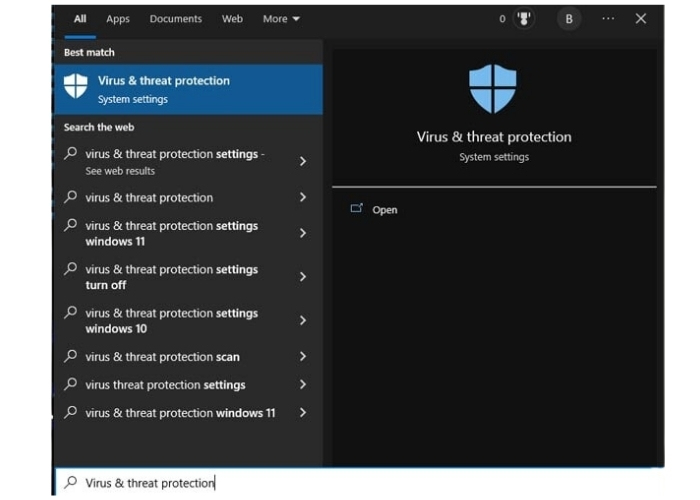The height and width of the screenshot is (500, 700).
Task: Expand chevron for 'settings windows 11' suggestion
Action: tap(303, 233)
